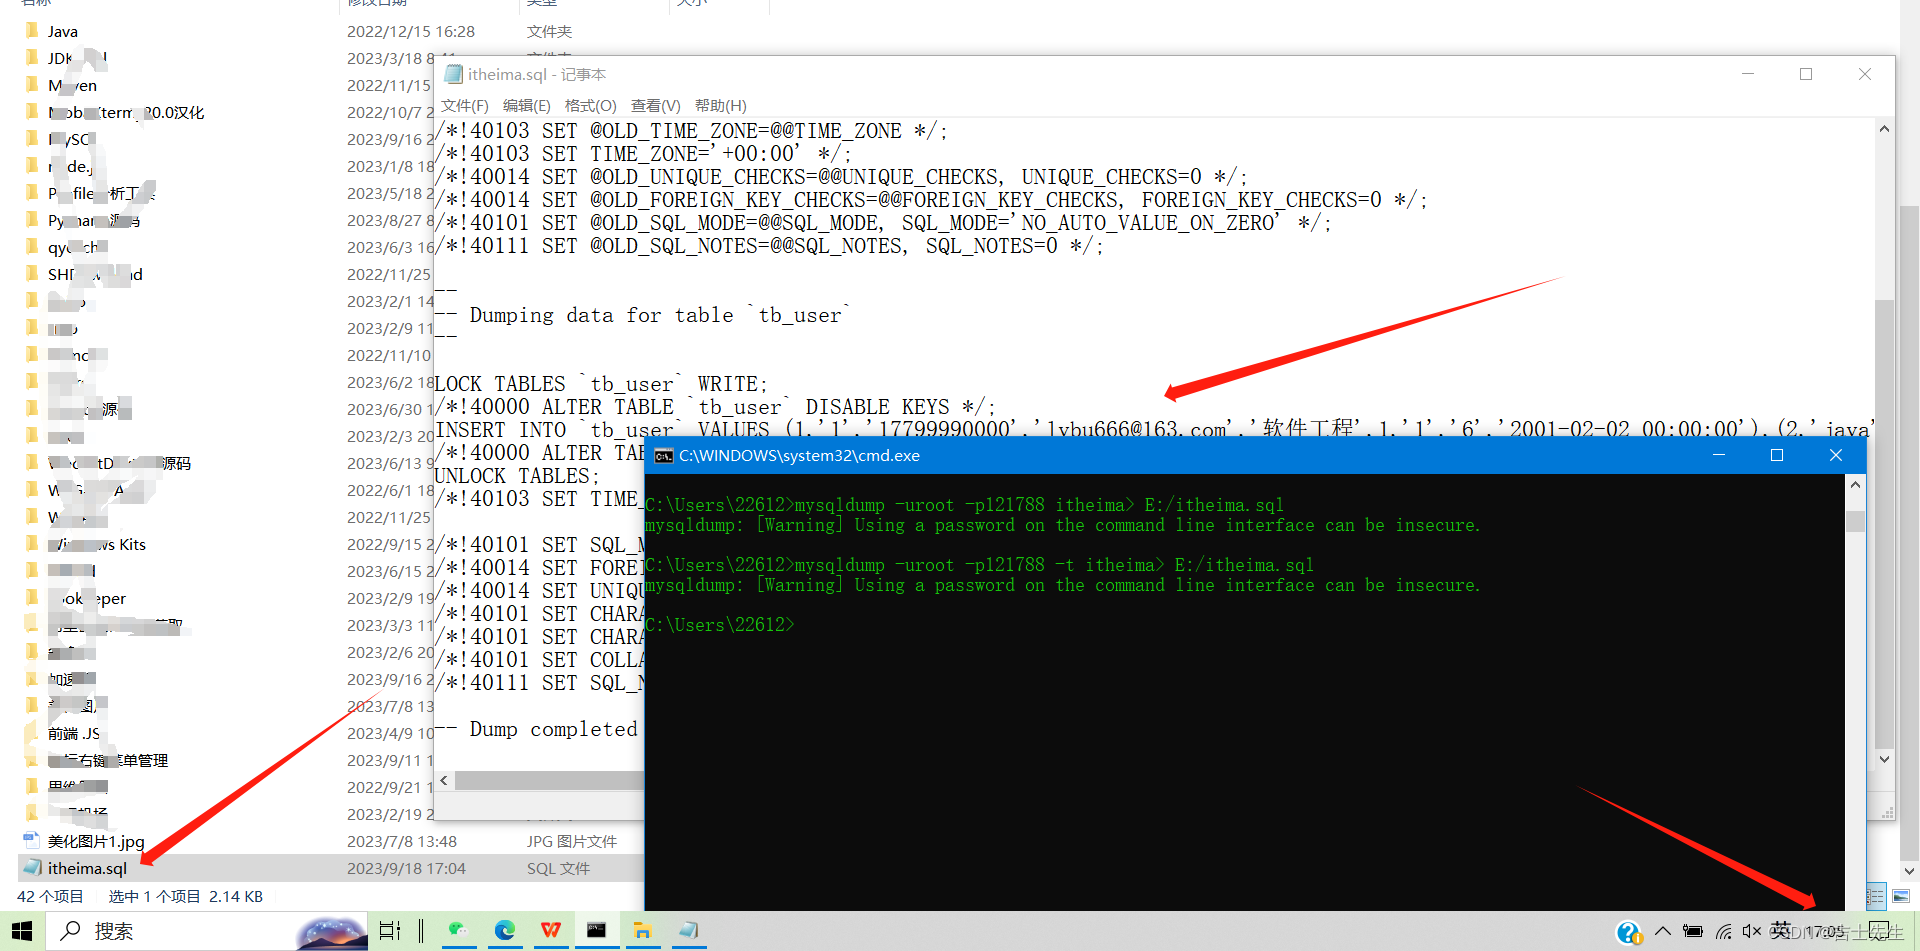Click '42 个项目' in Explorer status bar
The image size is (1920, 951).
pos(50,897)
